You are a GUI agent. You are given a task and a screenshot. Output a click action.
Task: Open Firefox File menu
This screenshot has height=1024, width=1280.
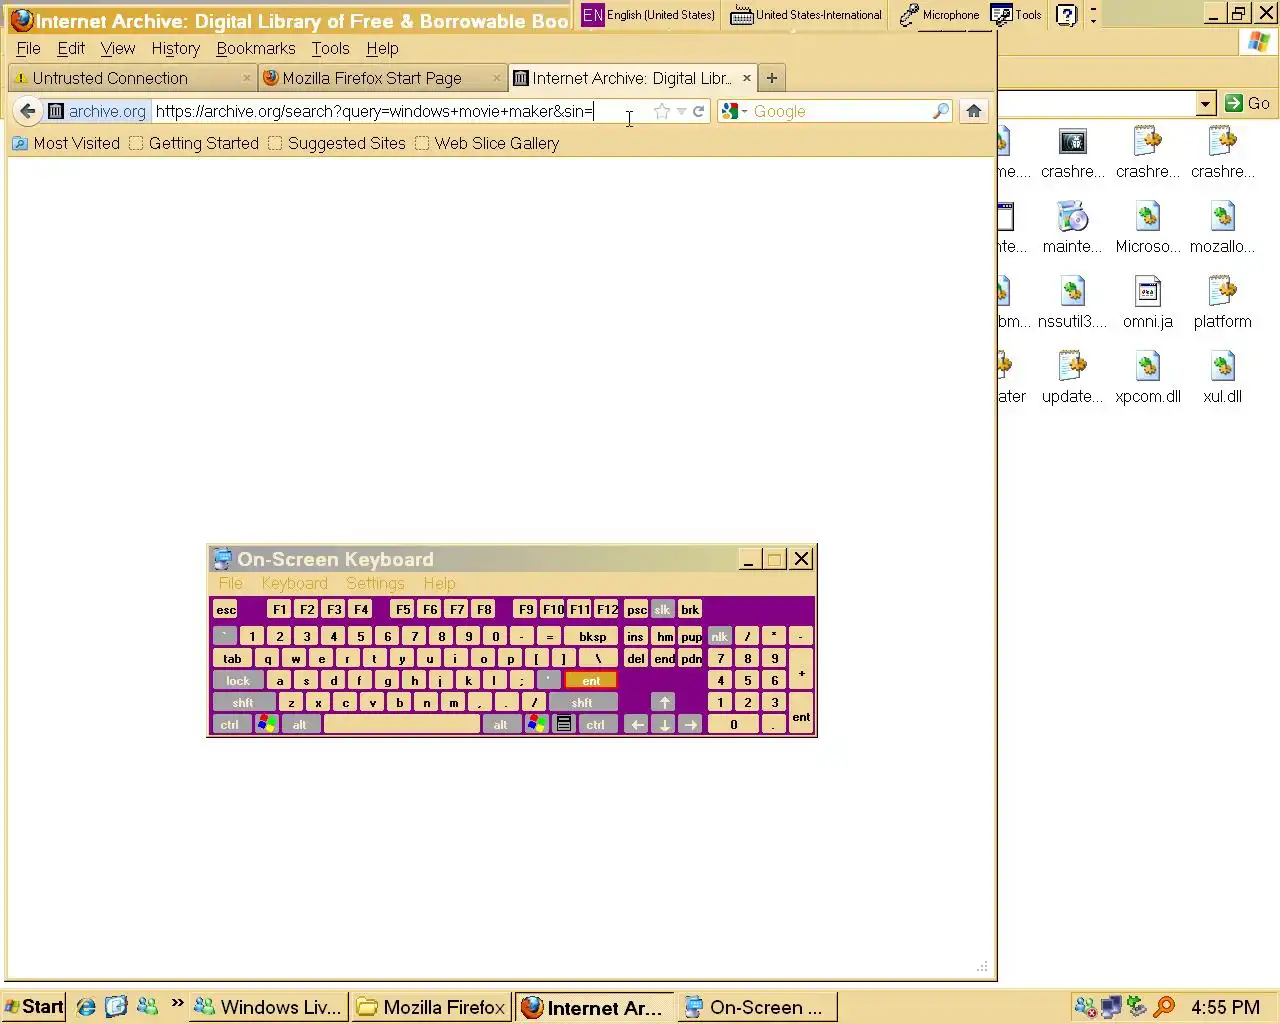[x=28, y=48]
